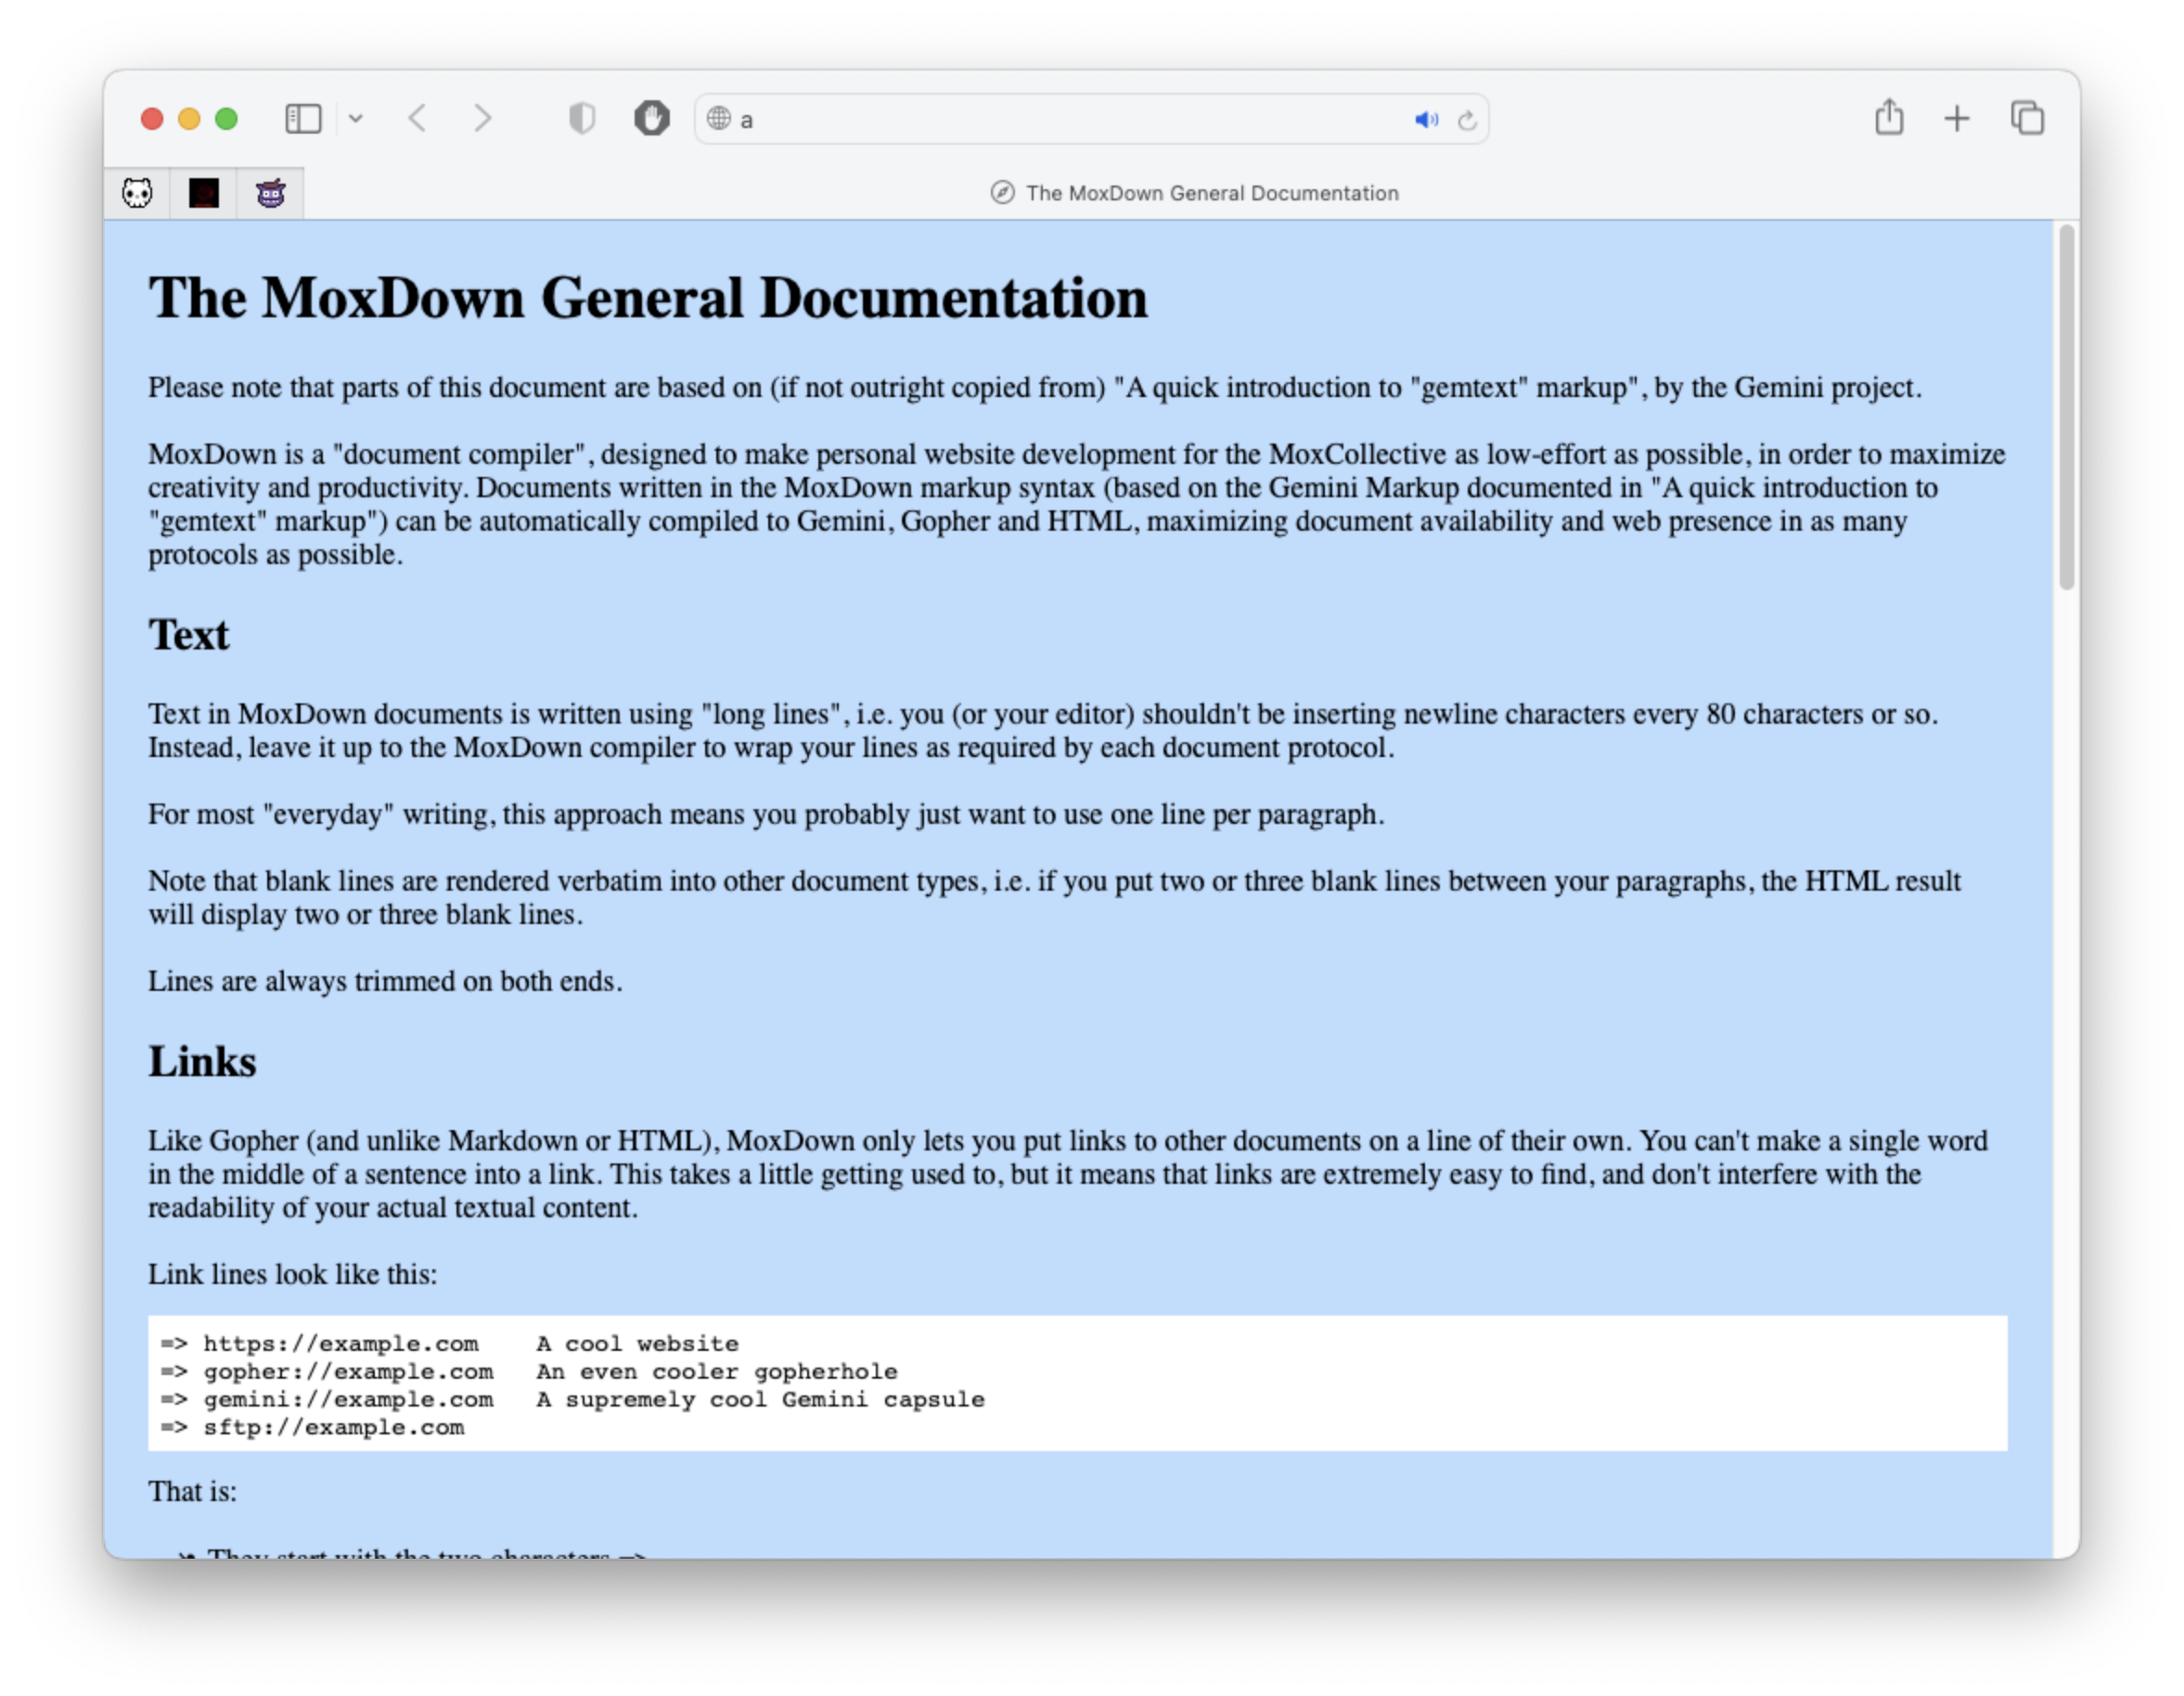Show the tab overview
Screen dimensions: 2184x1696
click(2028, 119)
